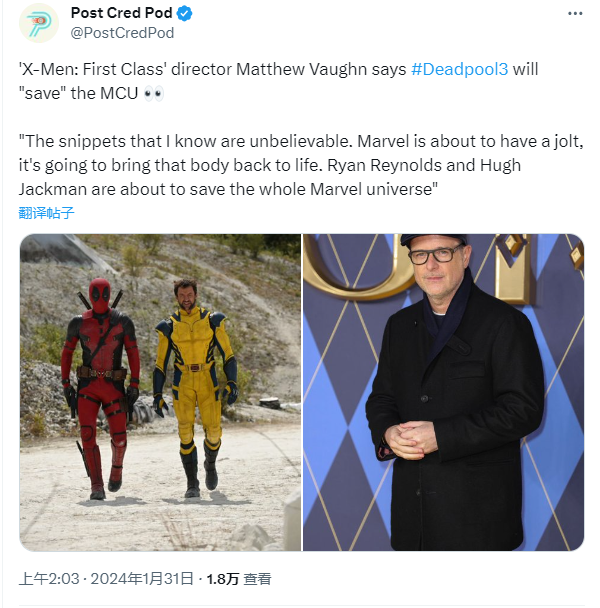Click the eyes emoji in the post
600x608 pixels.
[x=154, y=93]
